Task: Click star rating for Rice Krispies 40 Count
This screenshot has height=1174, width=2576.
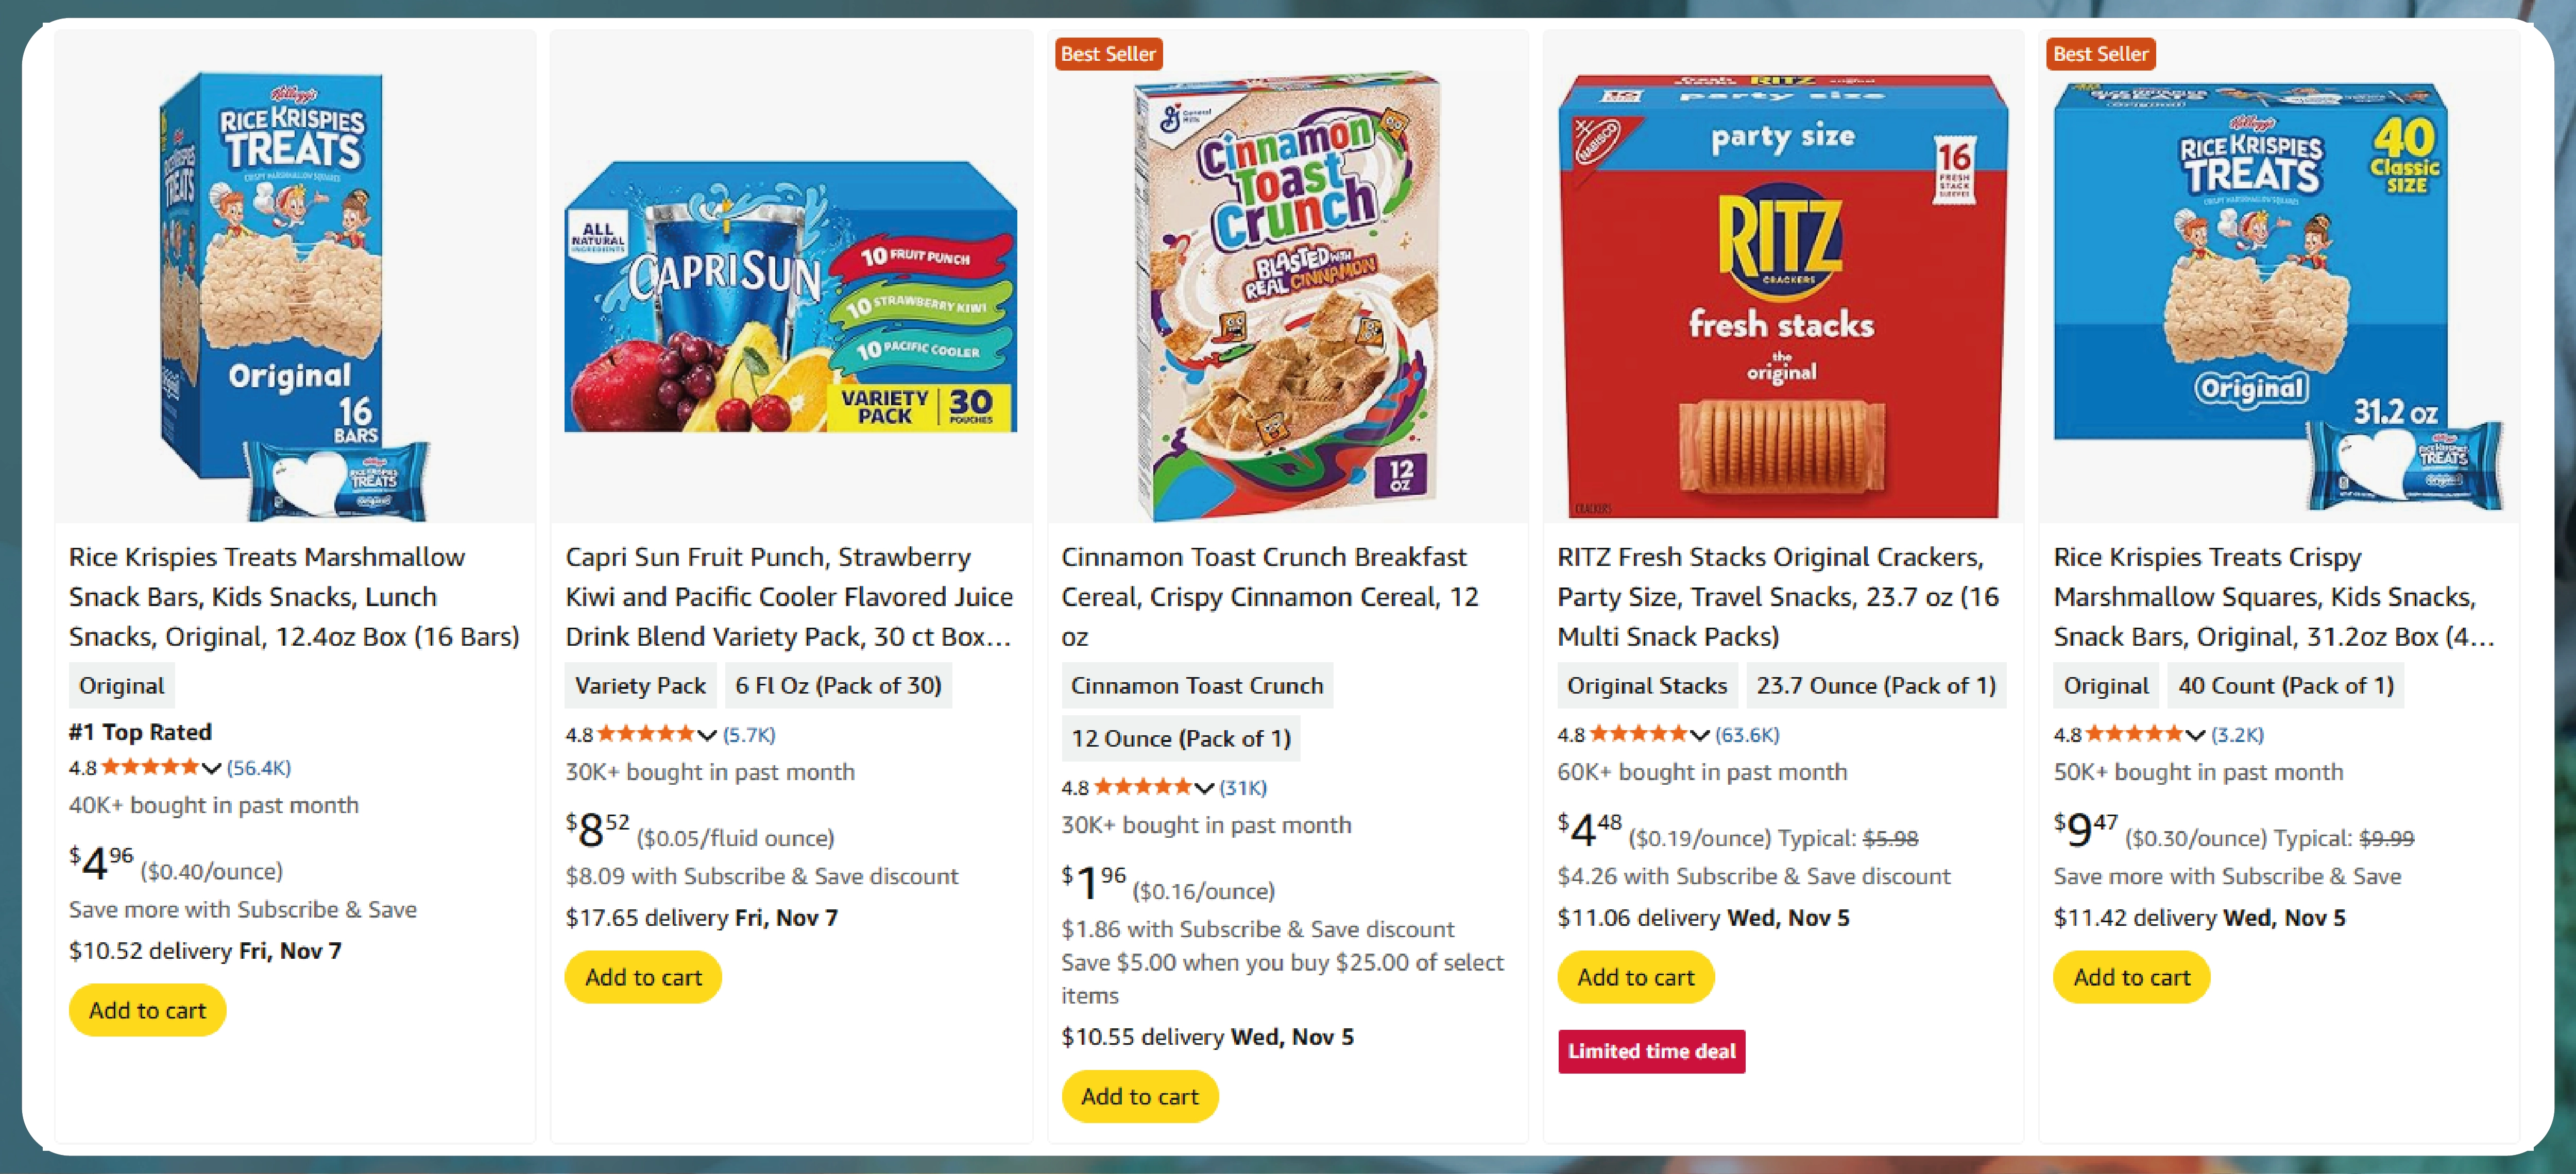Action: tap(2134, 734)
